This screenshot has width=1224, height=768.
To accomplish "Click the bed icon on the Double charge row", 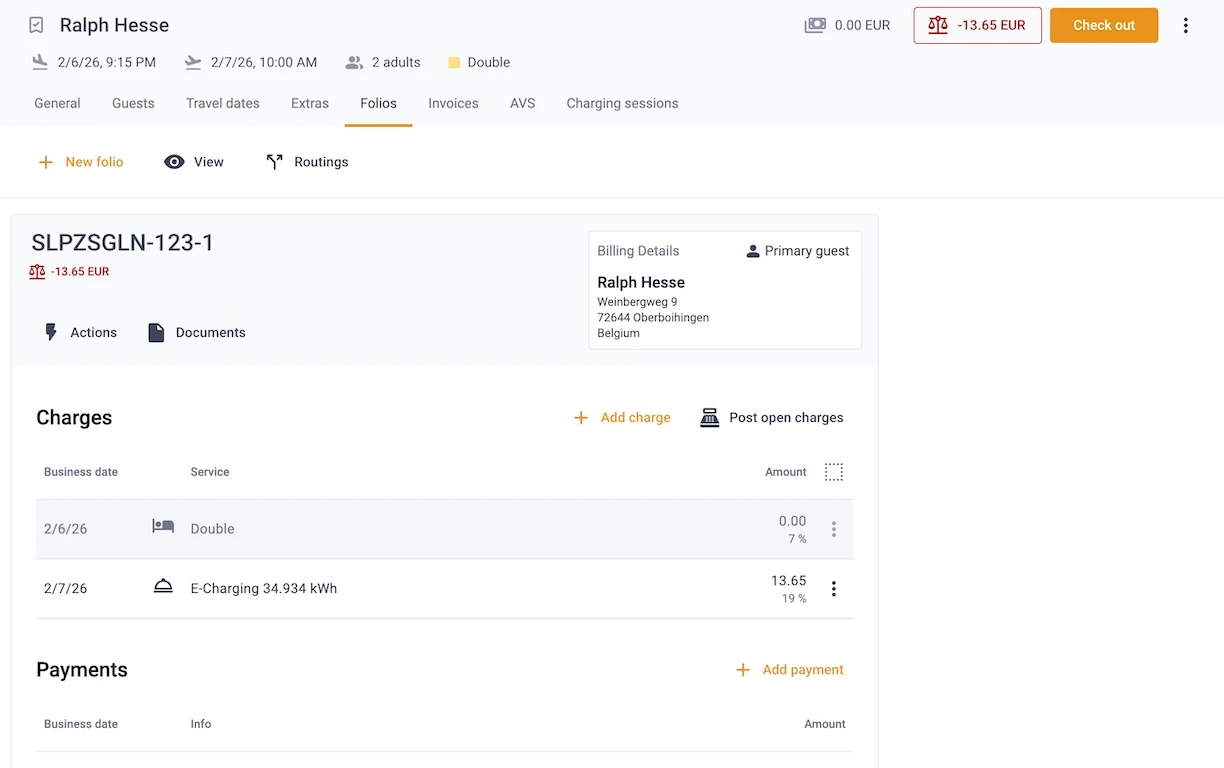I will coord(163,528).
